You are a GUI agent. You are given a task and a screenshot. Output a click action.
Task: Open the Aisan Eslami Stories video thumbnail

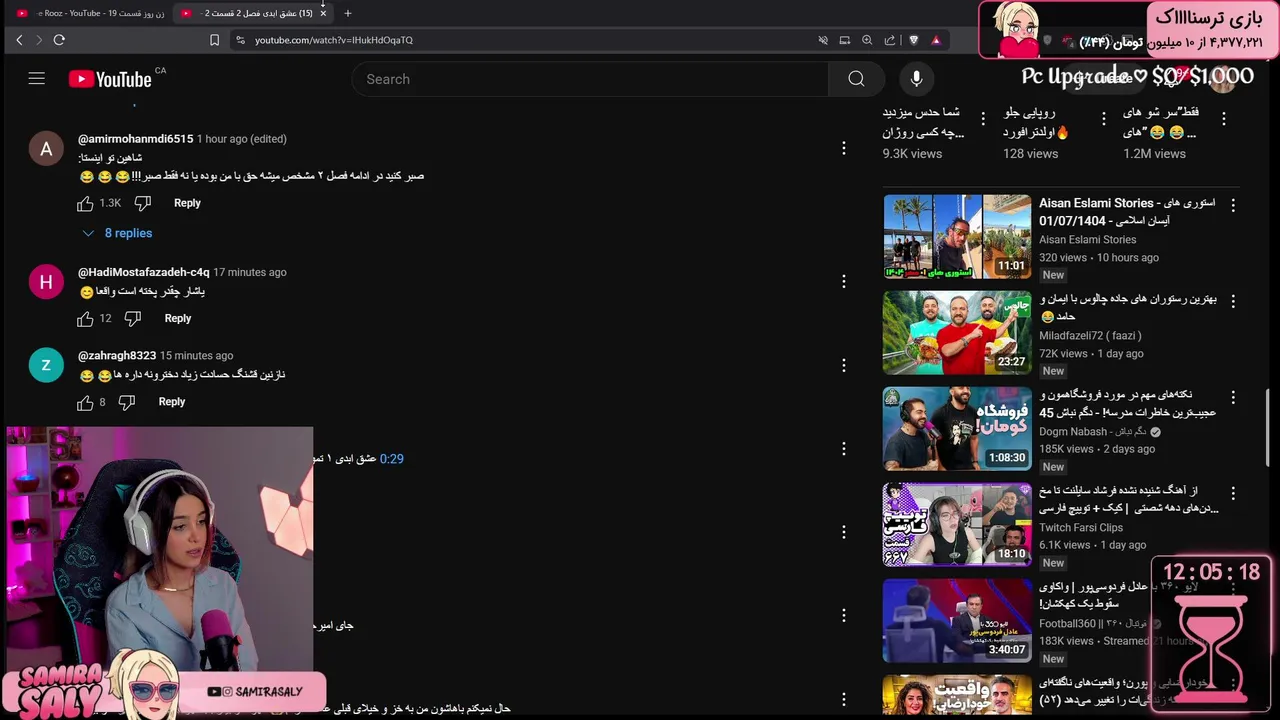957,236
